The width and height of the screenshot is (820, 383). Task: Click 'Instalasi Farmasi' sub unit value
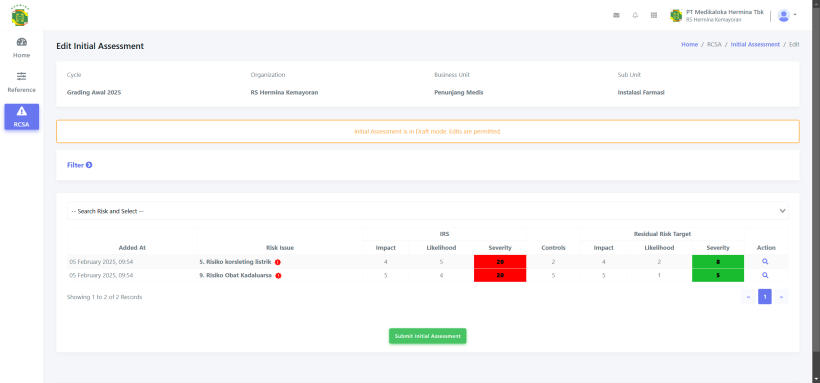[641, 93]
